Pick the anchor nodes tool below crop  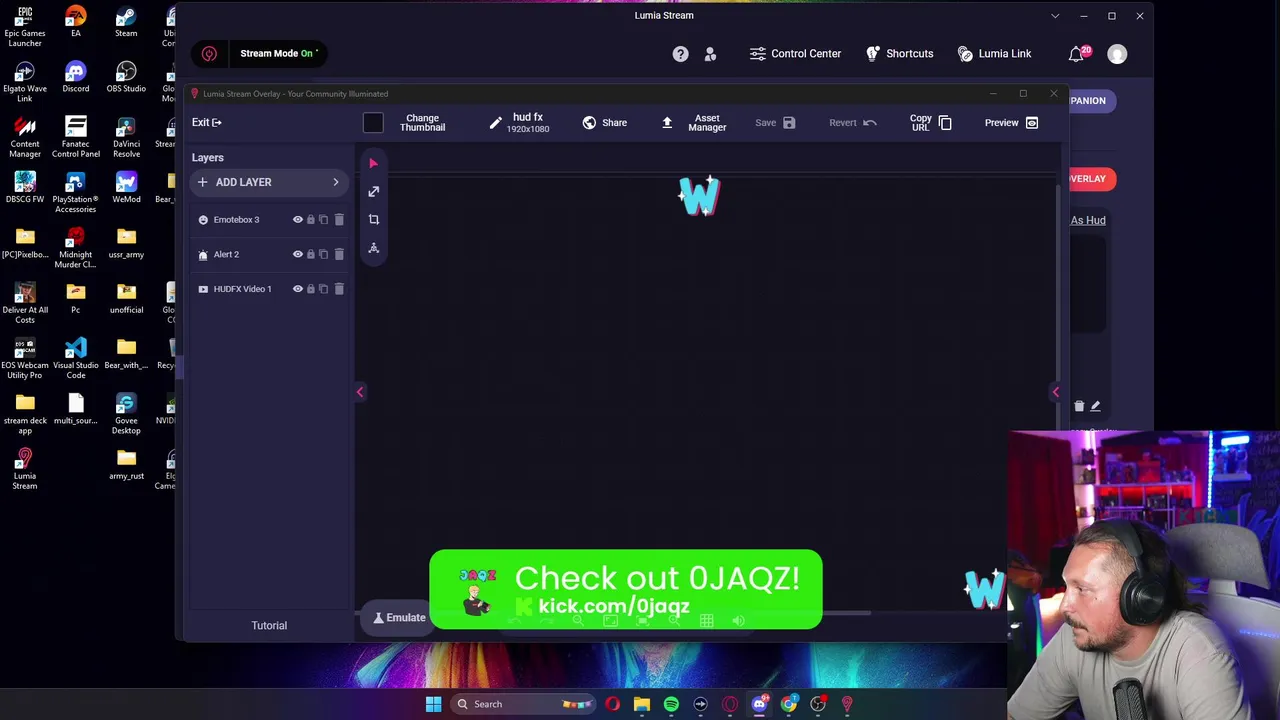[x=373, y=247]
